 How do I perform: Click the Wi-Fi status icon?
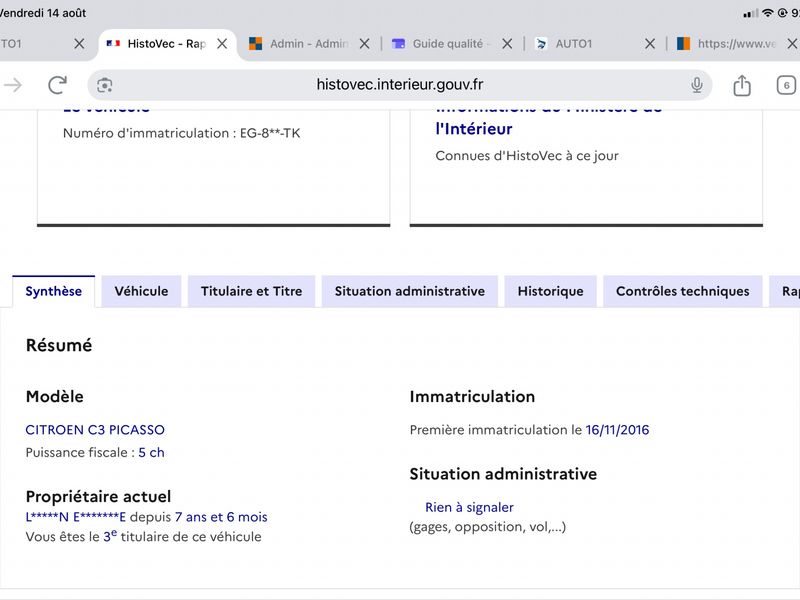point(767,13)
